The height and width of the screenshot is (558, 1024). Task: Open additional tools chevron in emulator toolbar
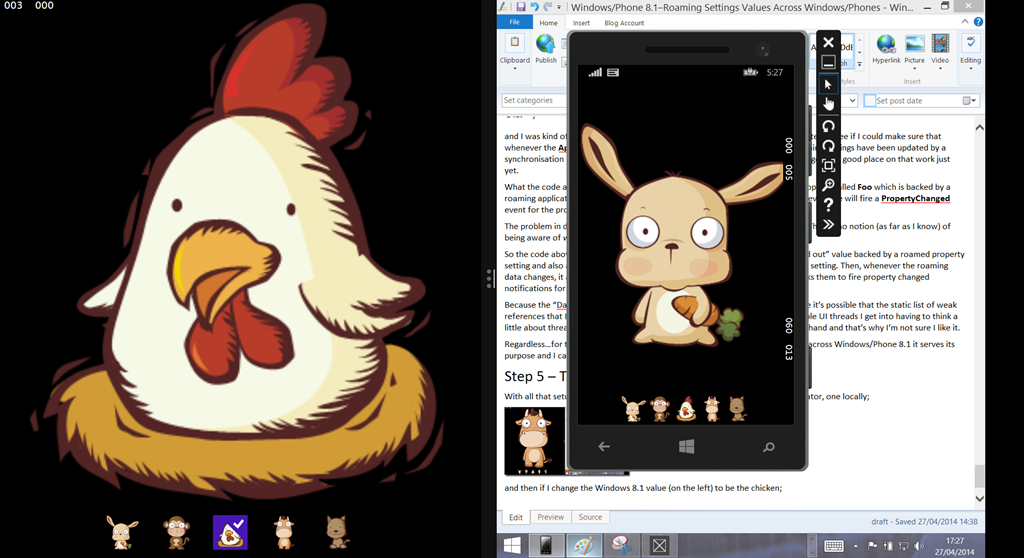(828, 225)
